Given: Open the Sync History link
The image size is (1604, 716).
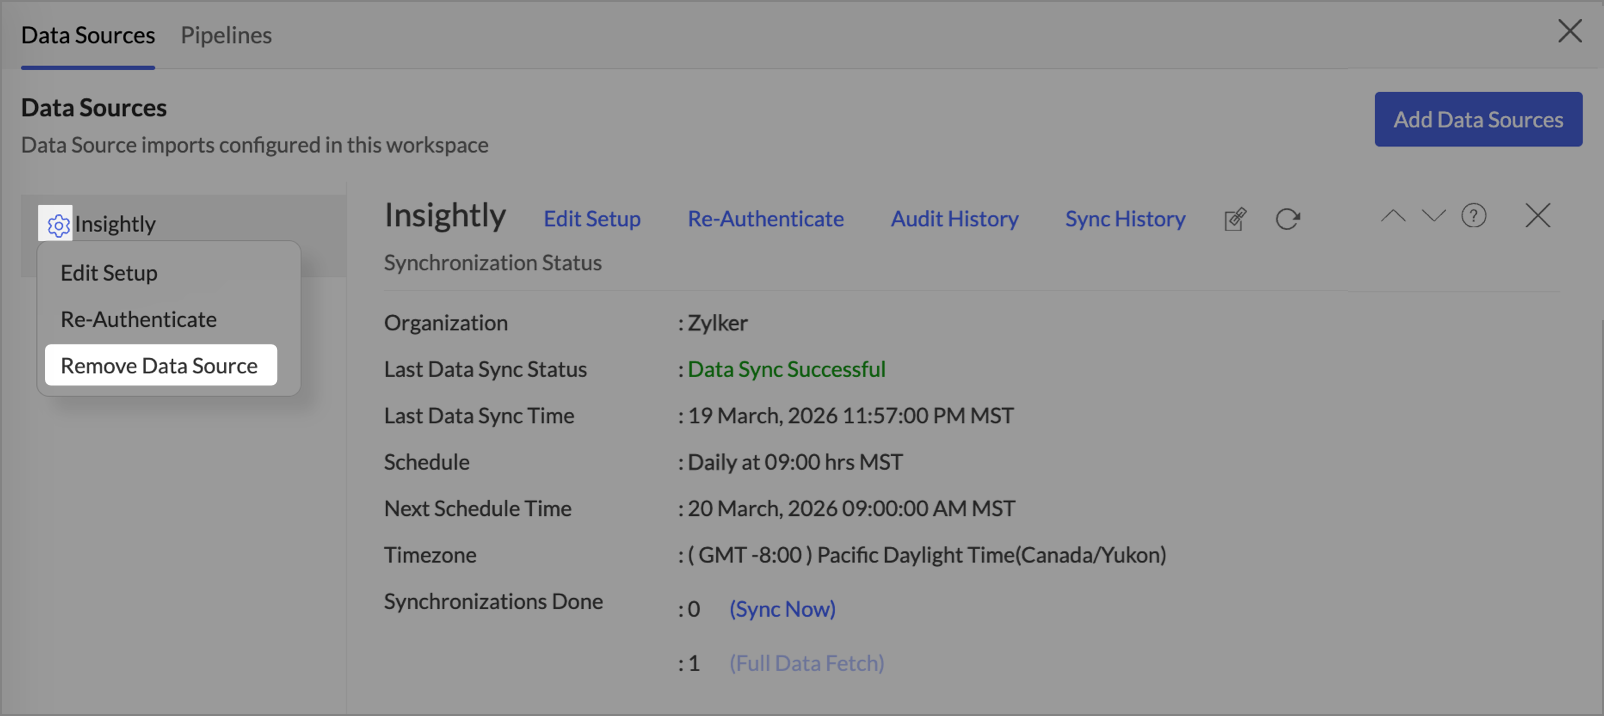Looking at the screenshot, I should [1125, 219].
